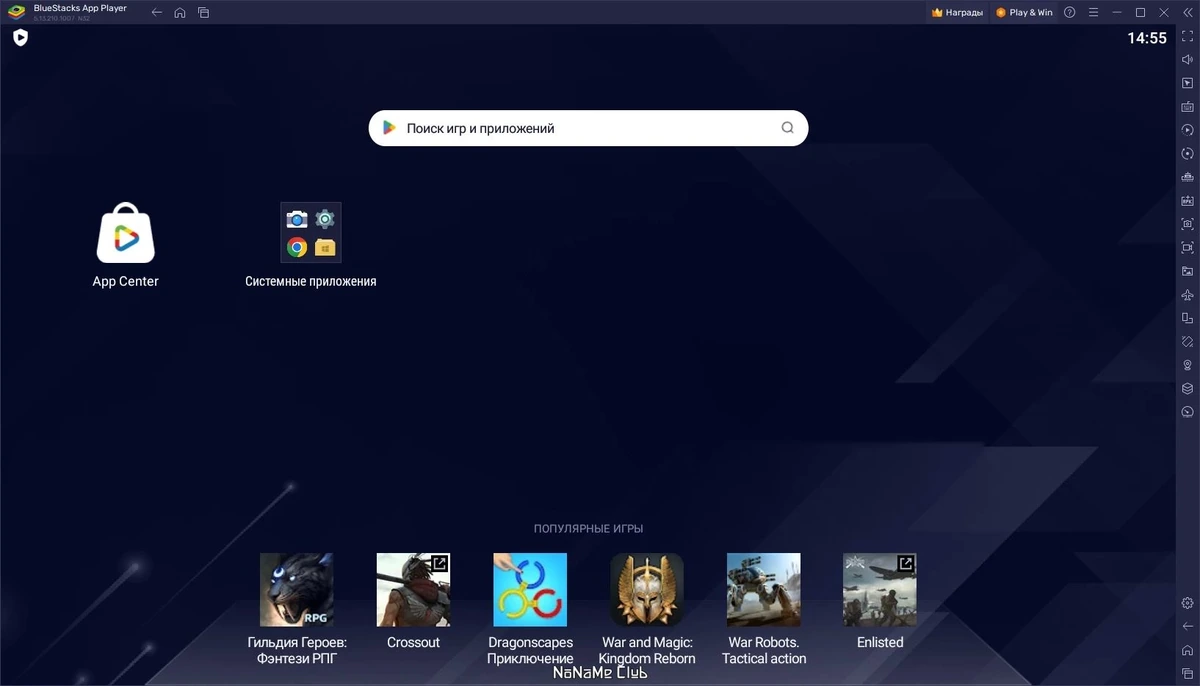This screenshot has height=686, width=1200.
Task: Click the back arrow in the sidebar
Action: pyautogui.click(x=1188, y=627)
